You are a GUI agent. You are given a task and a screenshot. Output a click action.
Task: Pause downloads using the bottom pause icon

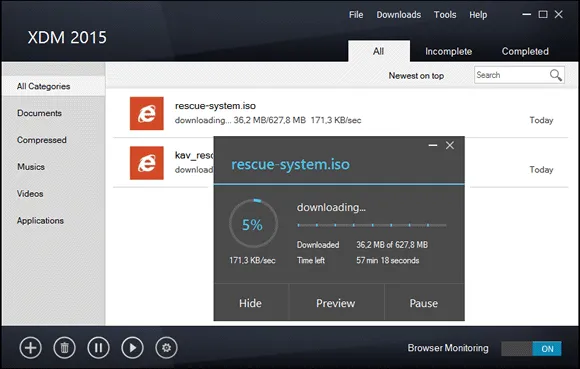[x=98, y=348]
